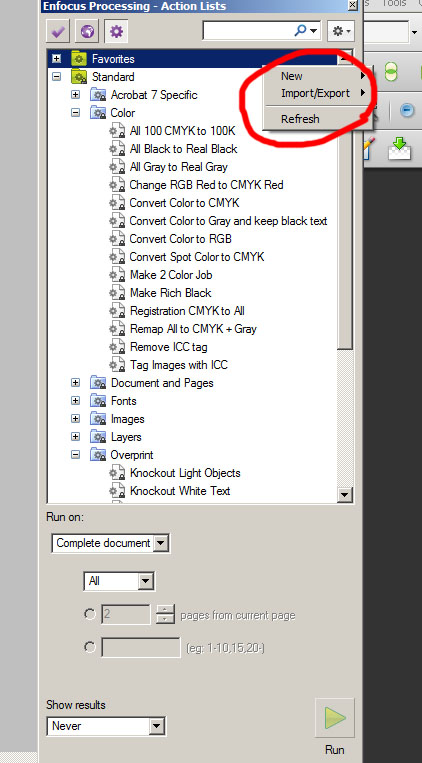
Task: Click the purple globe icon button
Action: (x=87, y=32)
